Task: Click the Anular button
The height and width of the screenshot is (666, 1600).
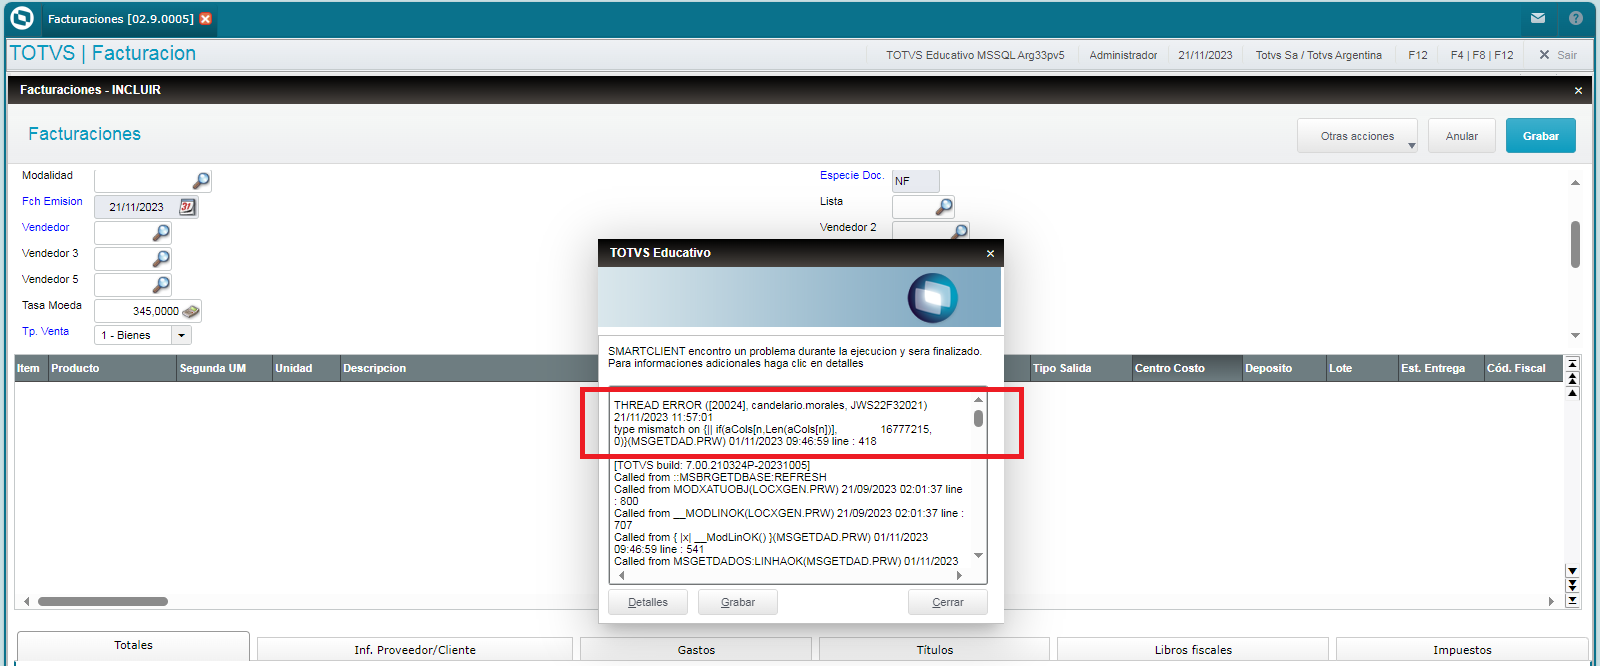Action: coord(1461,136)
